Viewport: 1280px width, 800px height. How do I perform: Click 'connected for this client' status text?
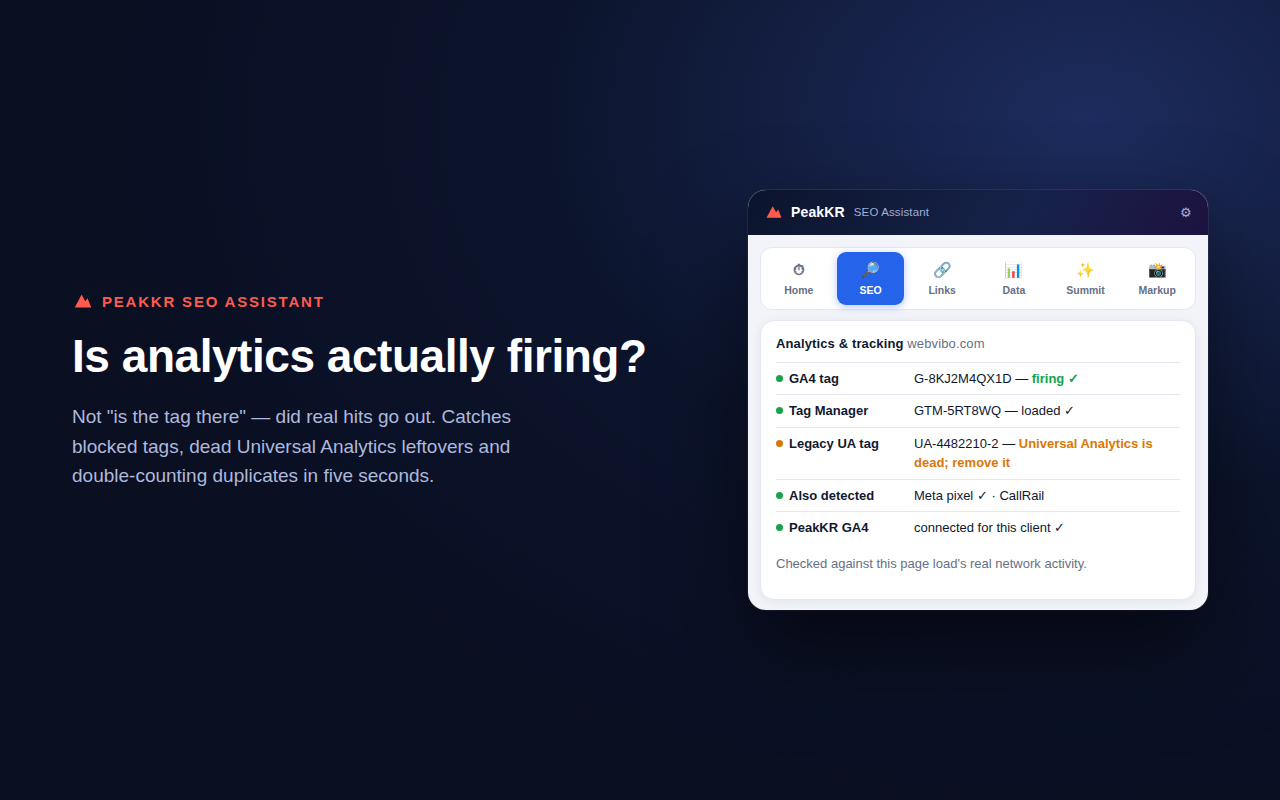[x=989, y=527]
